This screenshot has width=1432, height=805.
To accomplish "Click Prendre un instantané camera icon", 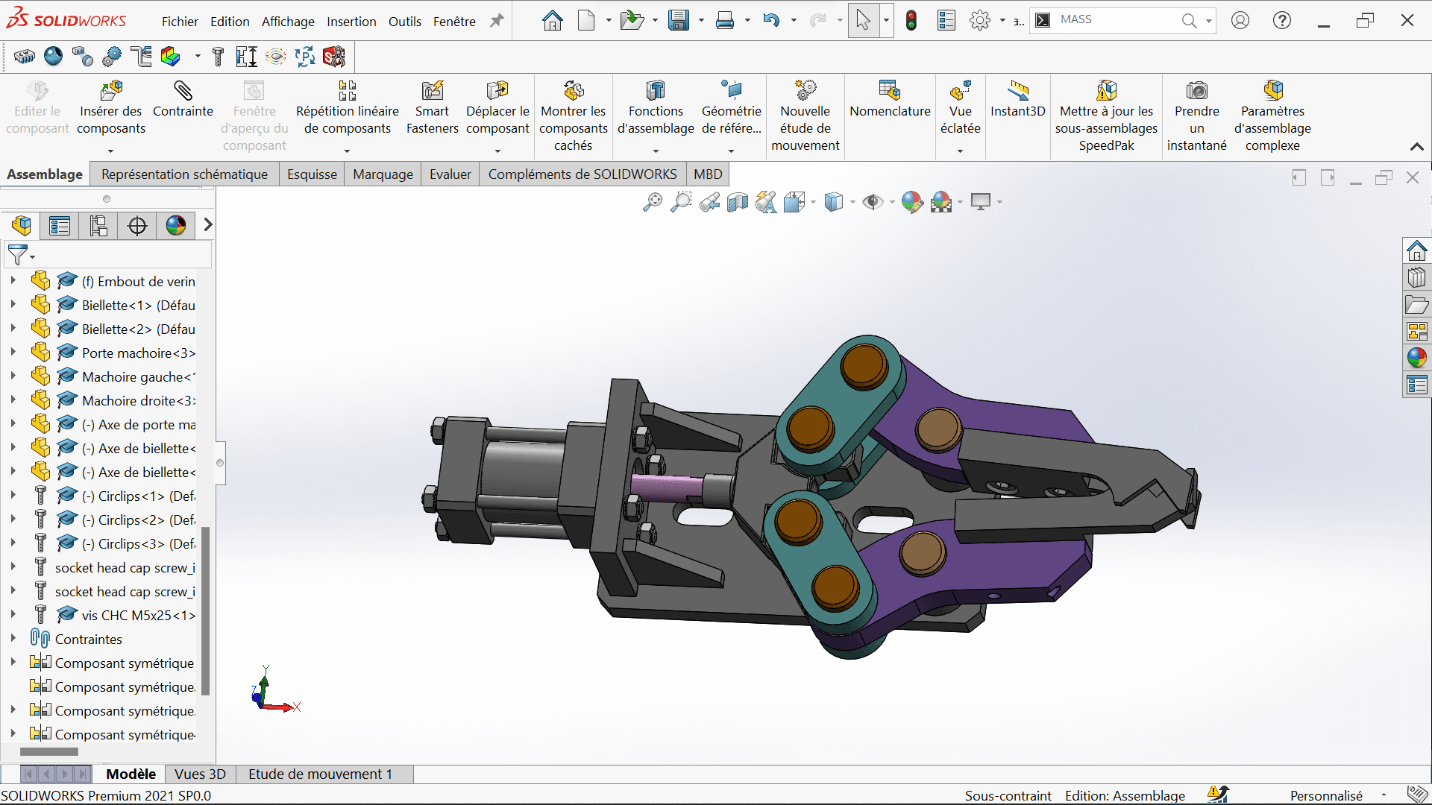I will click(1196, 92).
